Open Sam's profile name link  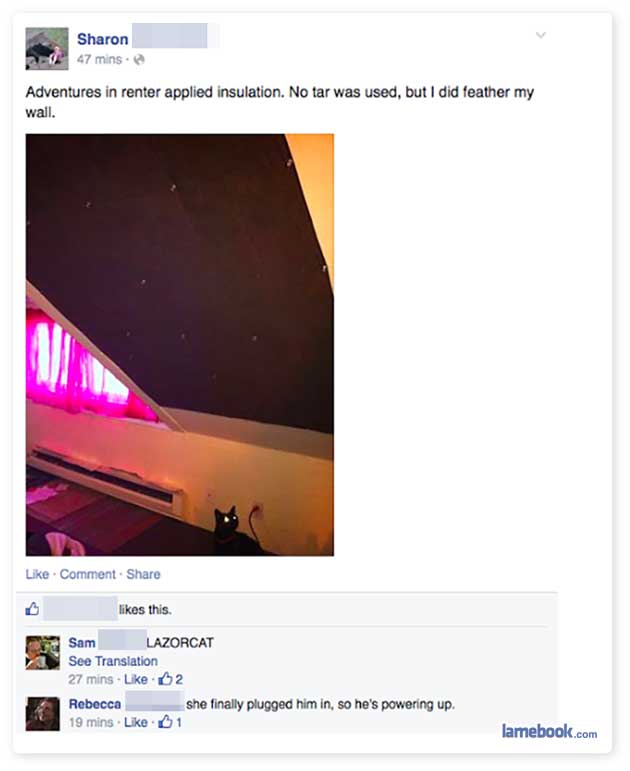click(82, 643)
